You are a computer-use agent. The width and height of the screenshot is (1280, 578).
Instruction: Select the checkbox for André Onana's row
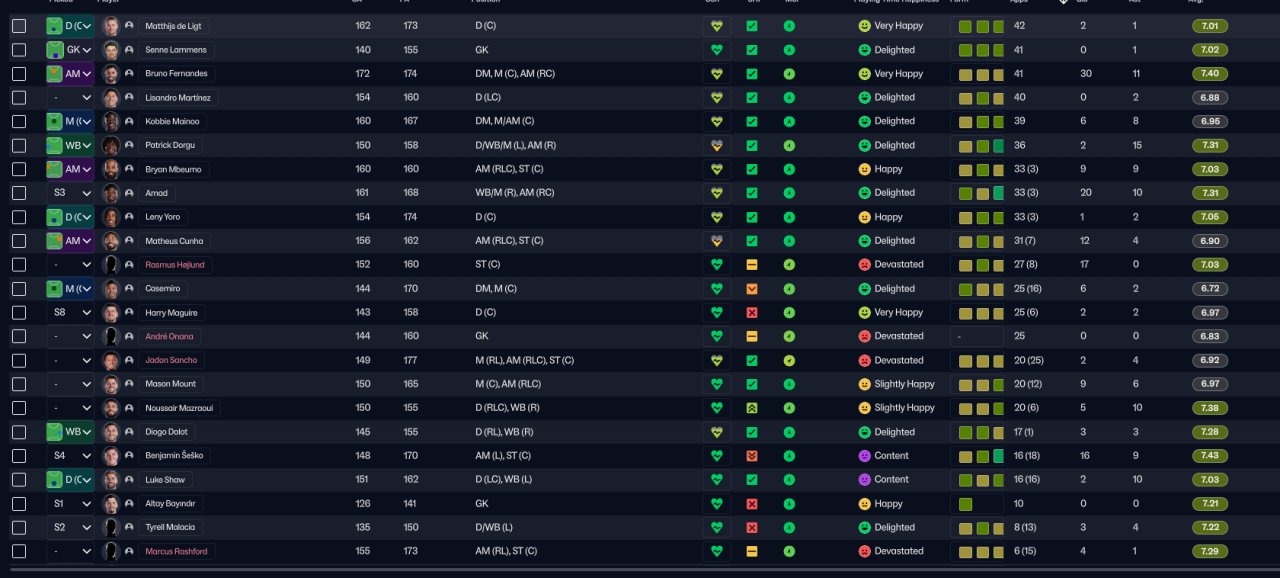(19, 337)
